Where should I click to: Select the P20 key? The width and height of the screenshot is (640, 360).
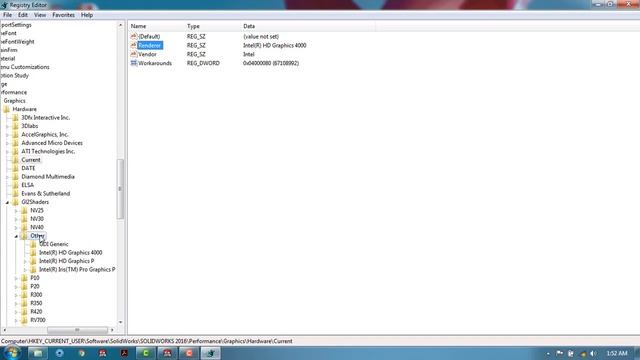click(35, 287)
